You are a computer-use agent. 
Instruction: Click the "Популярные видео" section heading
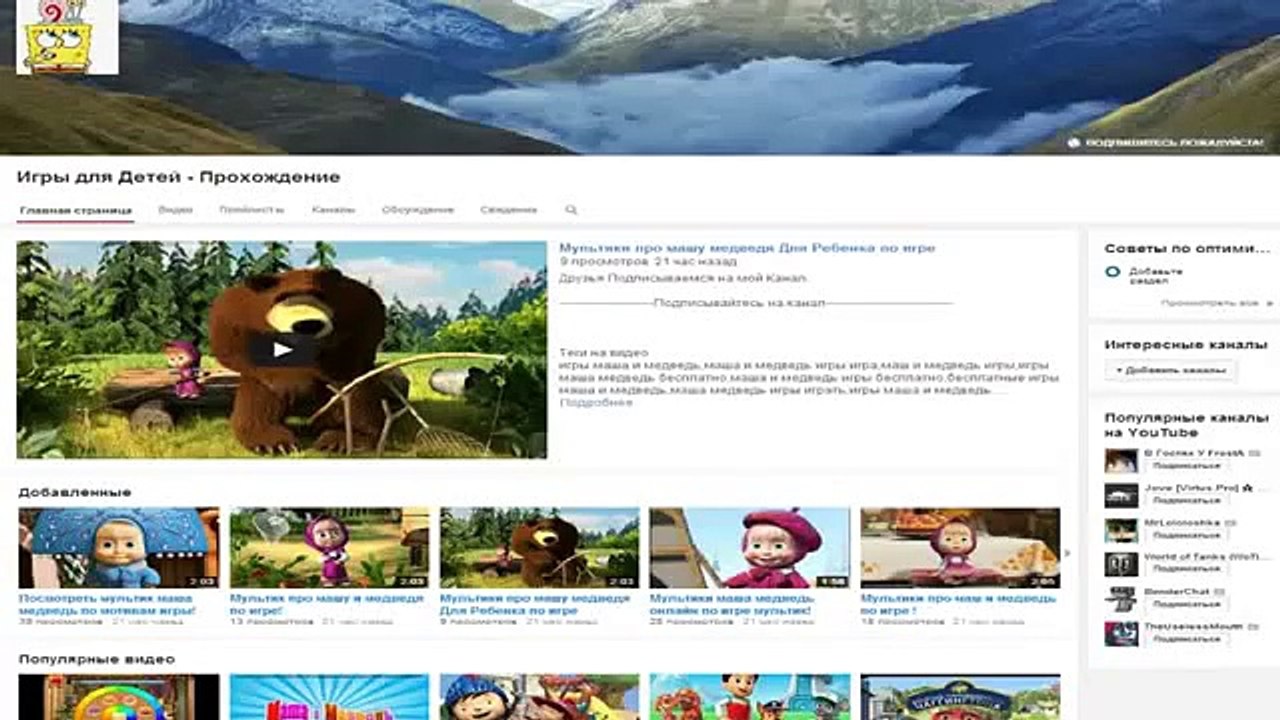97,659
